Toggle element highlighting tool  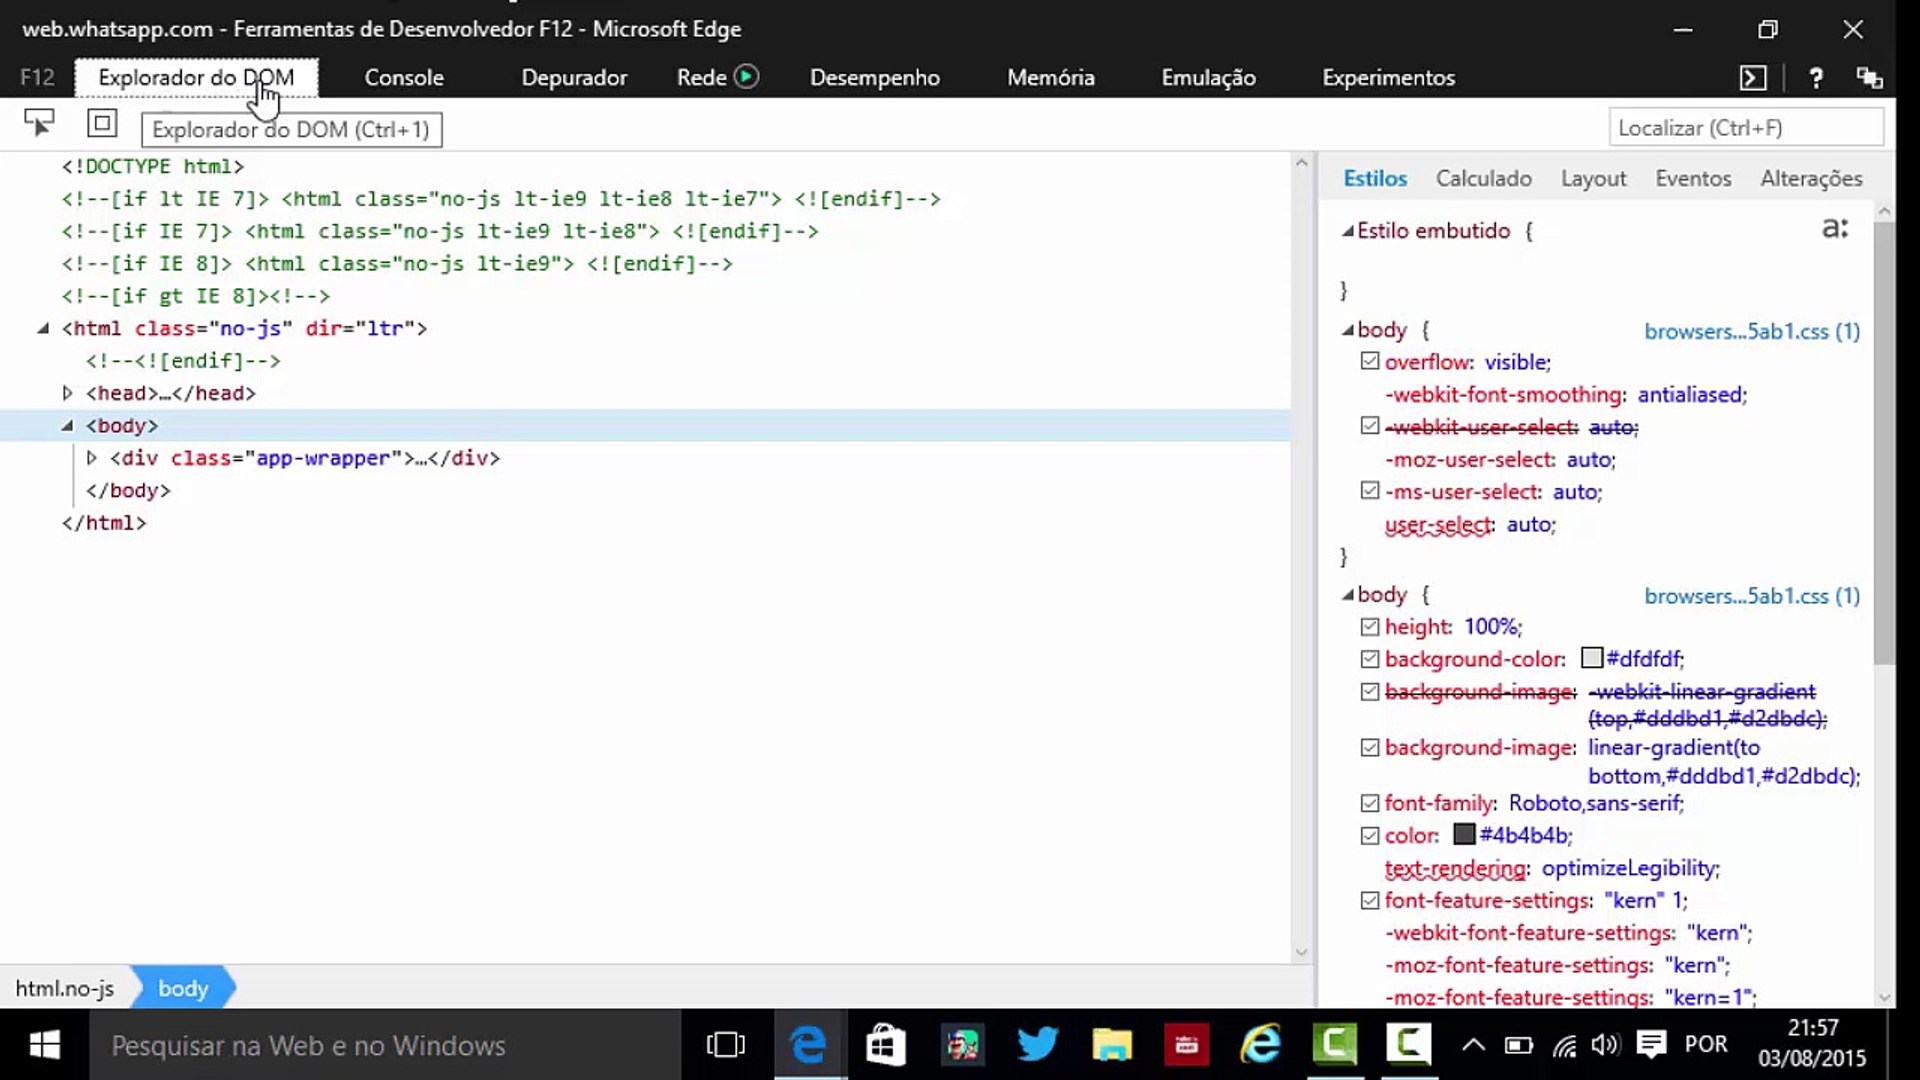pyautogui.click(x=101, y=123)
